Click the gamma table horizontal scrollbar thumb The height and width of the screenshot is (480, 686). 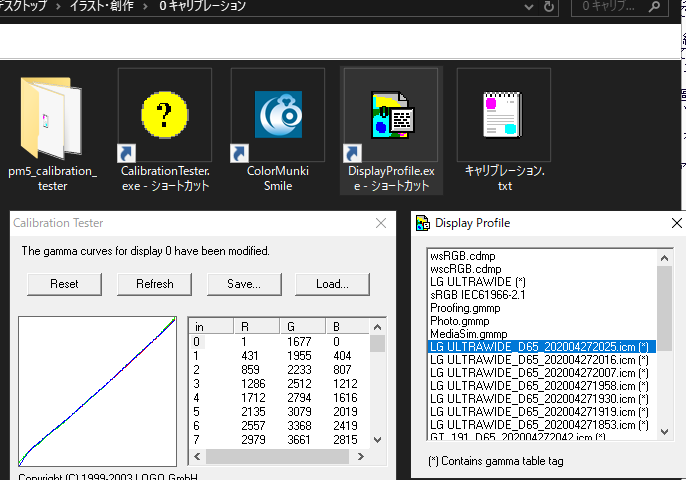[x=277, y=456]
